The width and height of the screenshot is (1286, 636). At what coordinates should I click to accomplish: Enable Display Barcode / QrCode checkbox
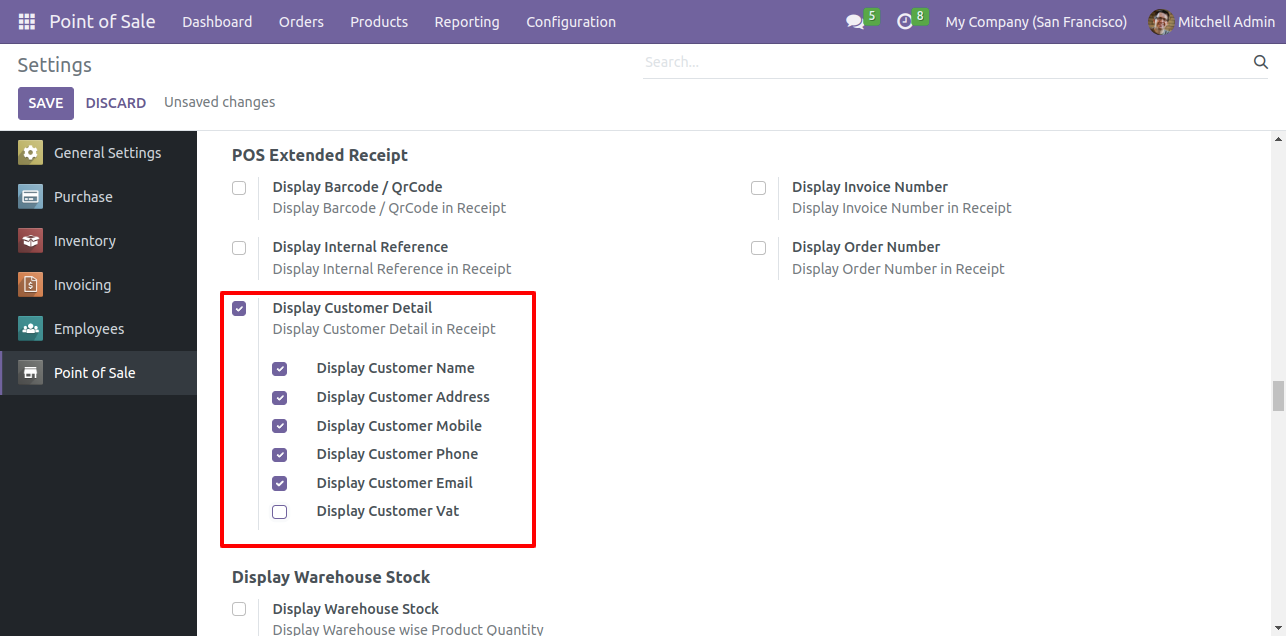[x=239, y=188]
